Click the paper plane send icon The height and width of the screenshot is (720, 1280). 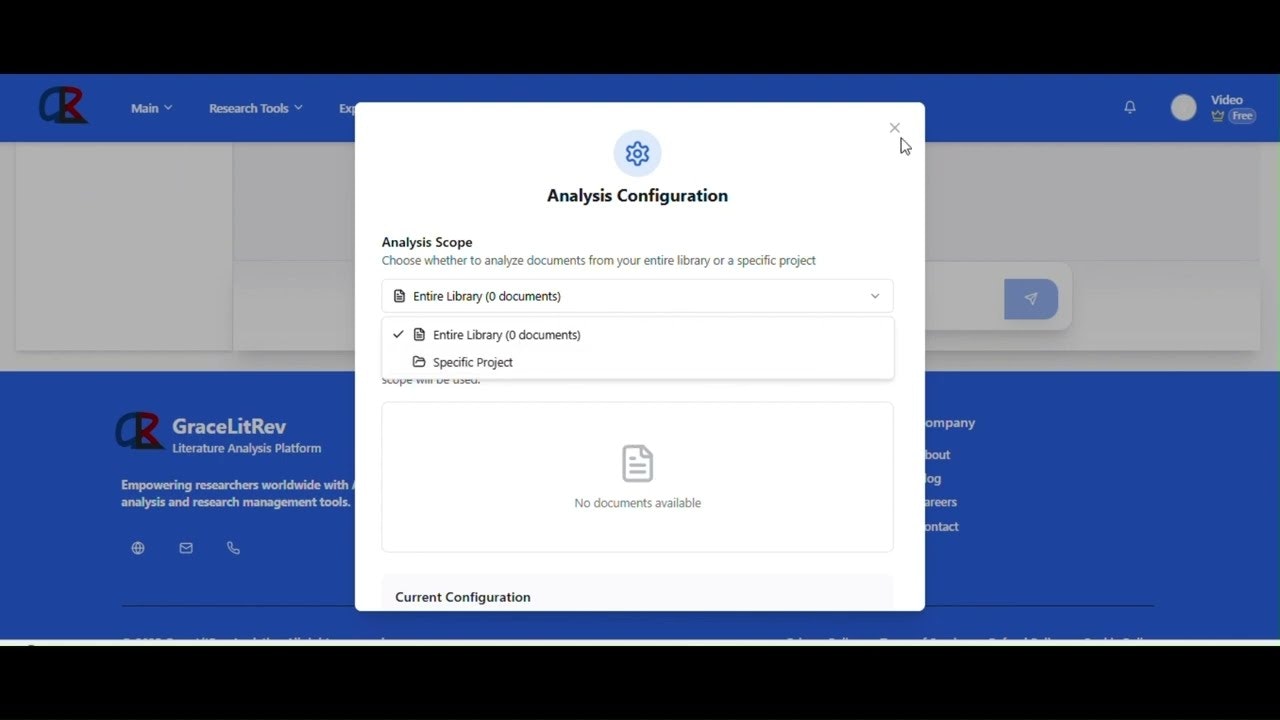click(x=1030, y=298)
